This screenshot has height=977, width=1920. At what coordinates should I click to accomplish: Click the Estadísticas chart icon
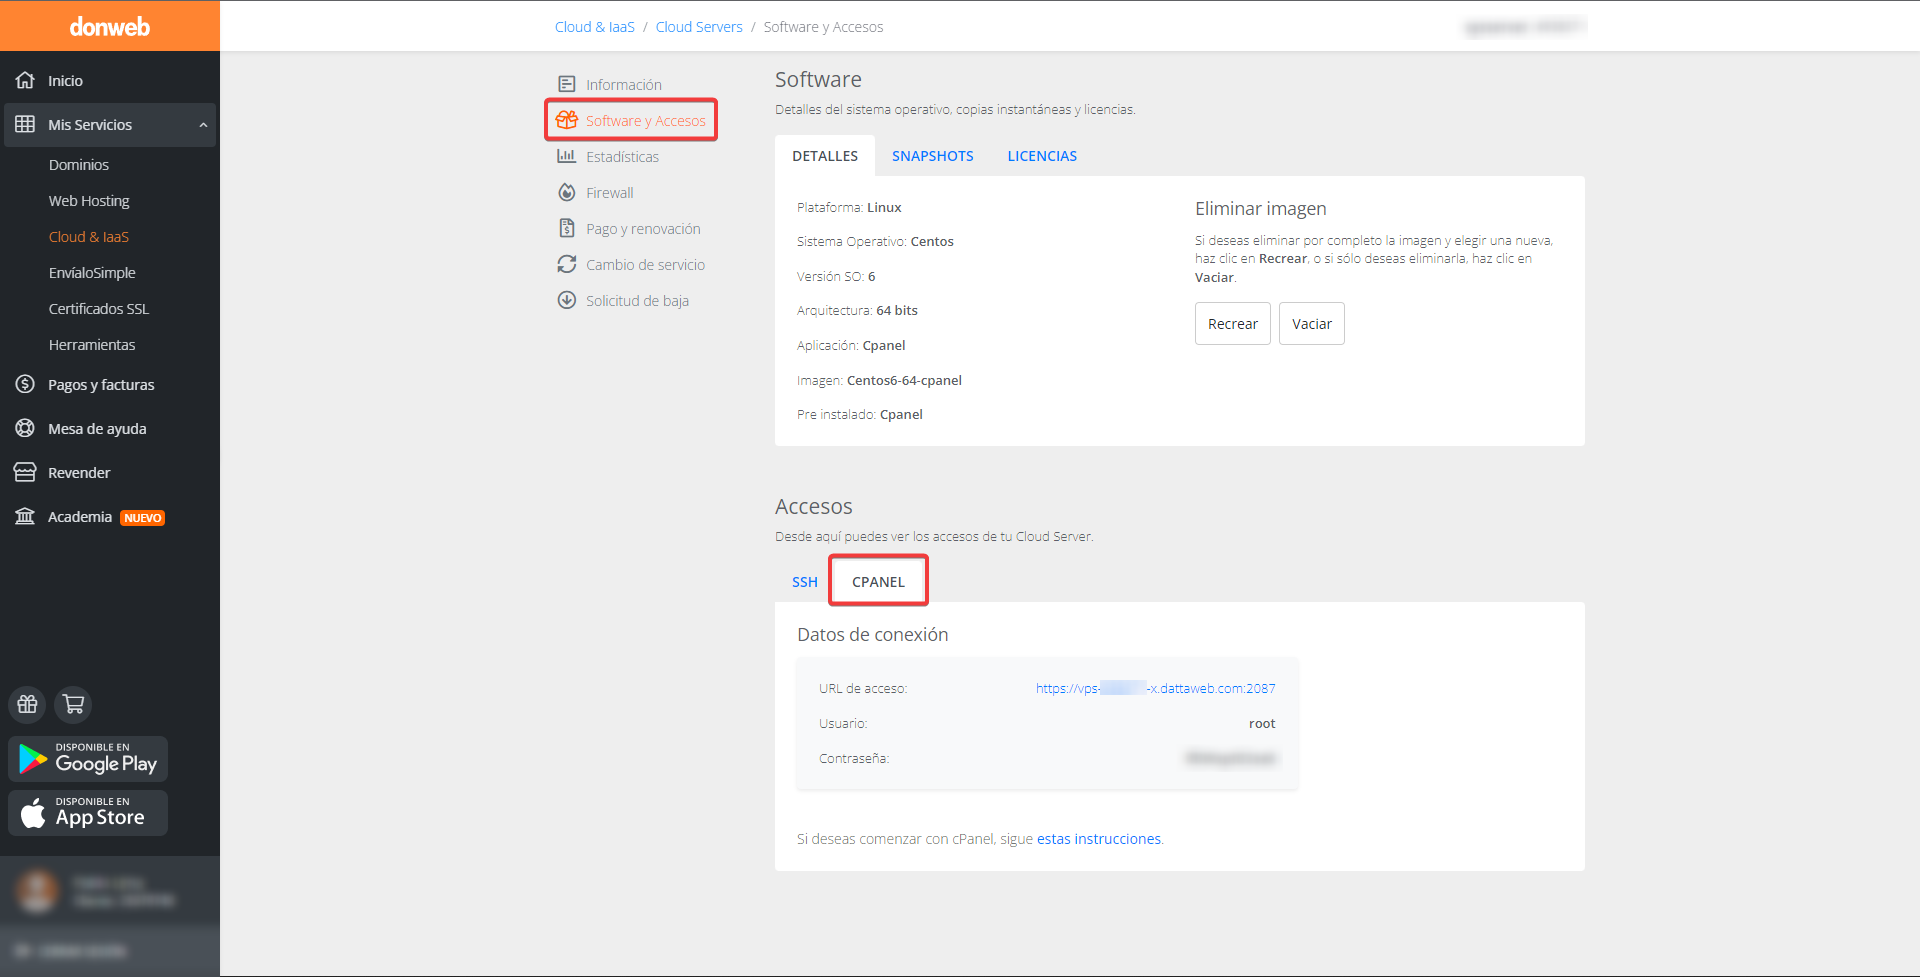(x=567, y=156)
